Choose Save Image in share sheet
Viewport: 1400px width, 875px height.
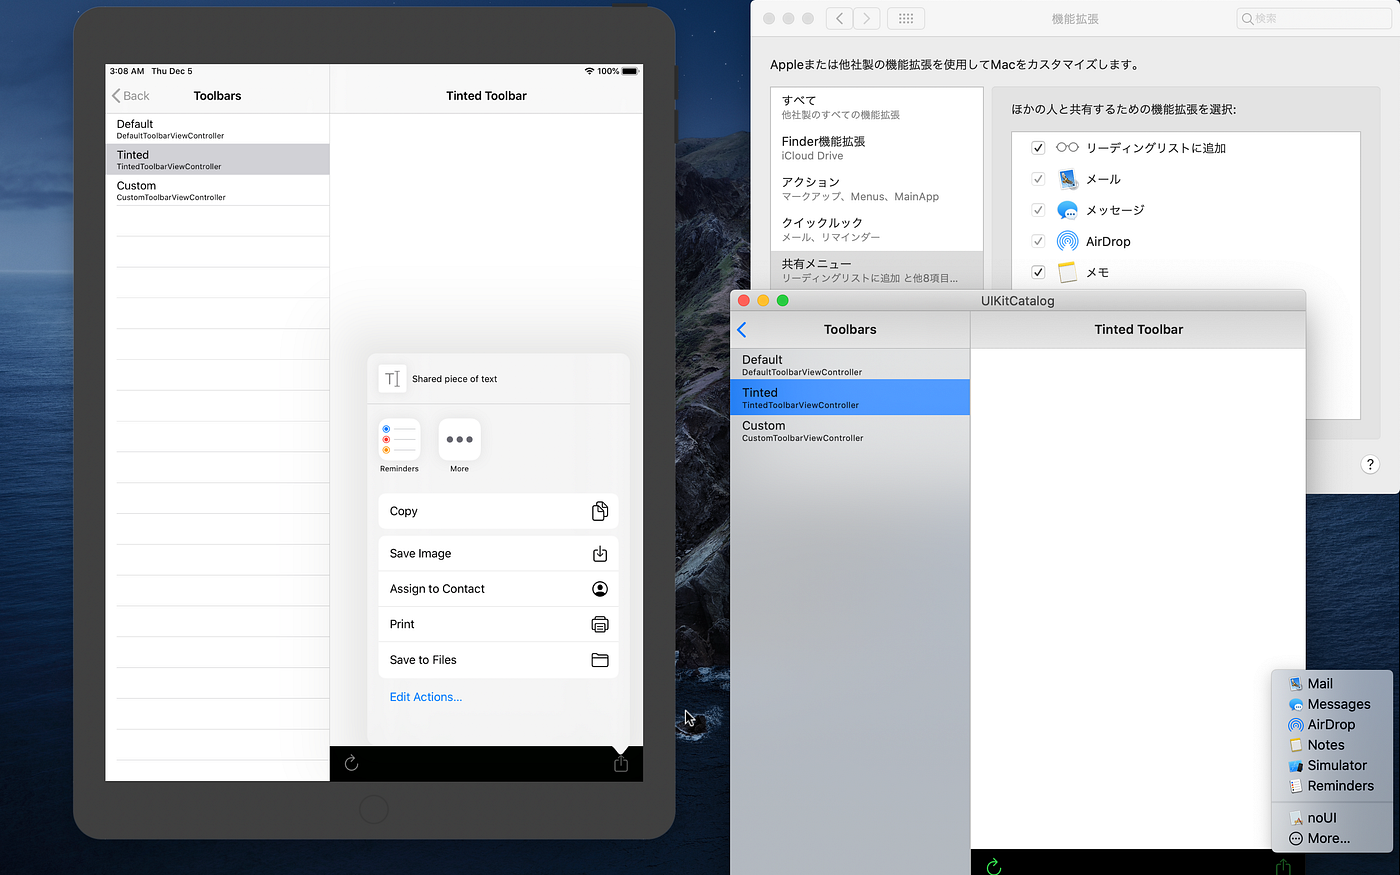tap(498, 553)
